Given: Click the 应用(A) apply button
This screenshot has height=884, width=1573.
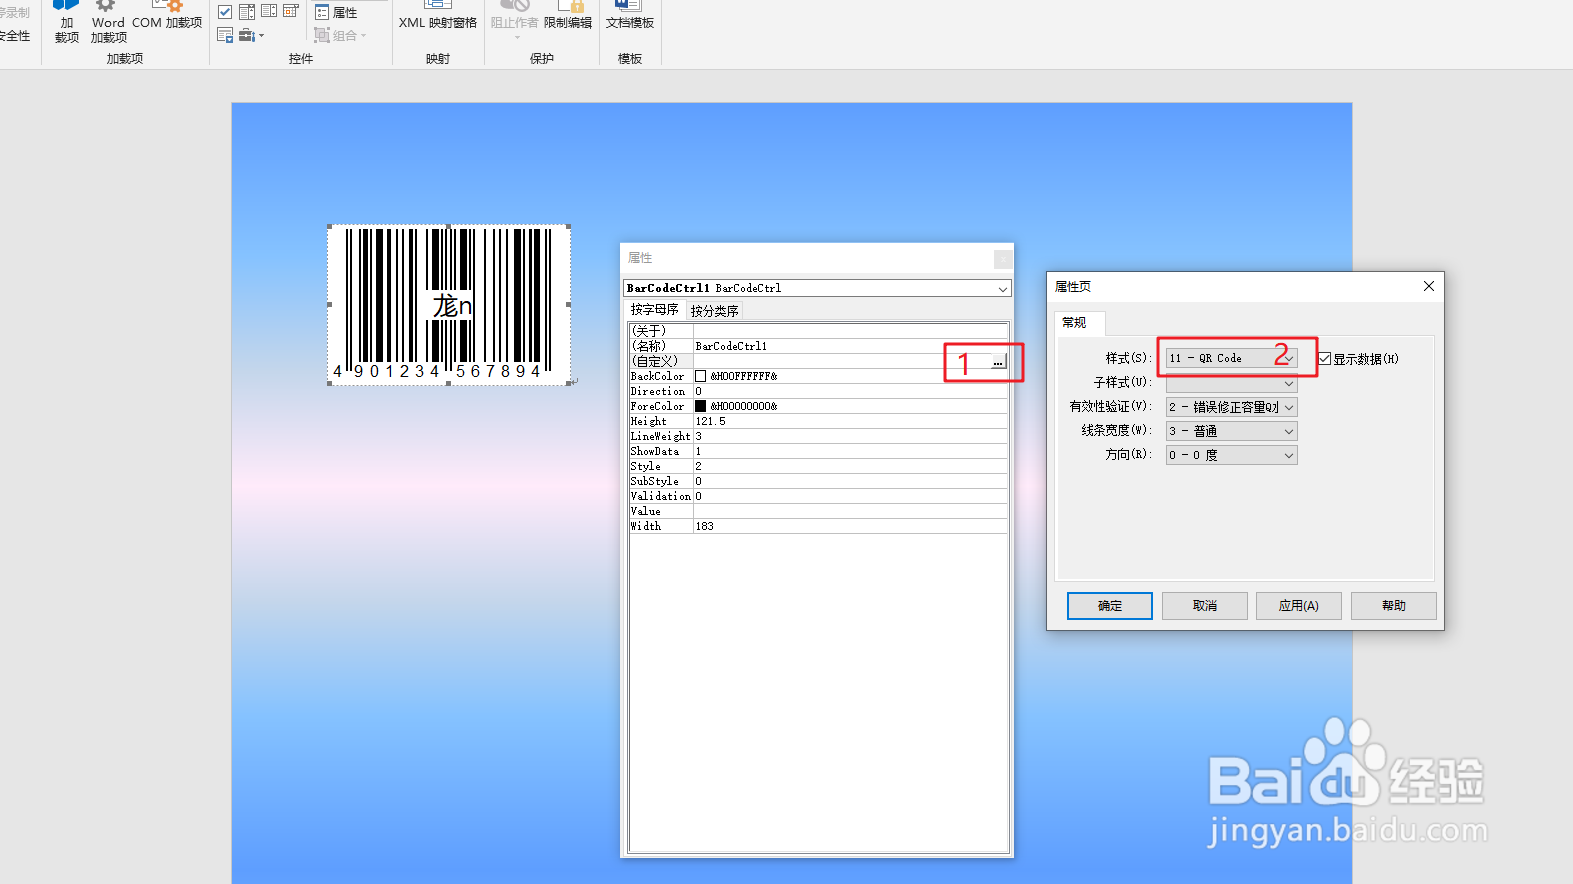Looking at the screenshot, I should coord(1299,606).
